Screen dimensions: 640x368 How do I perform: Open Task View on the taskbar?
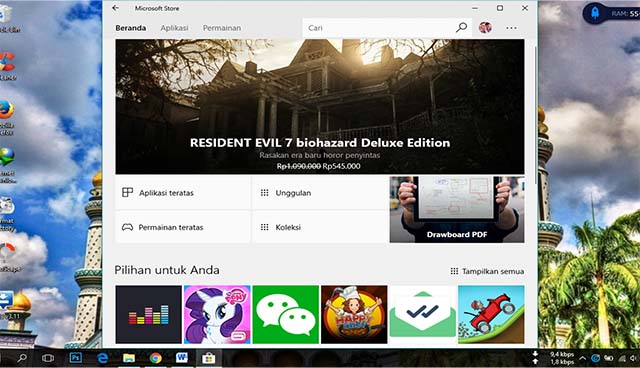tap(48, 358)
